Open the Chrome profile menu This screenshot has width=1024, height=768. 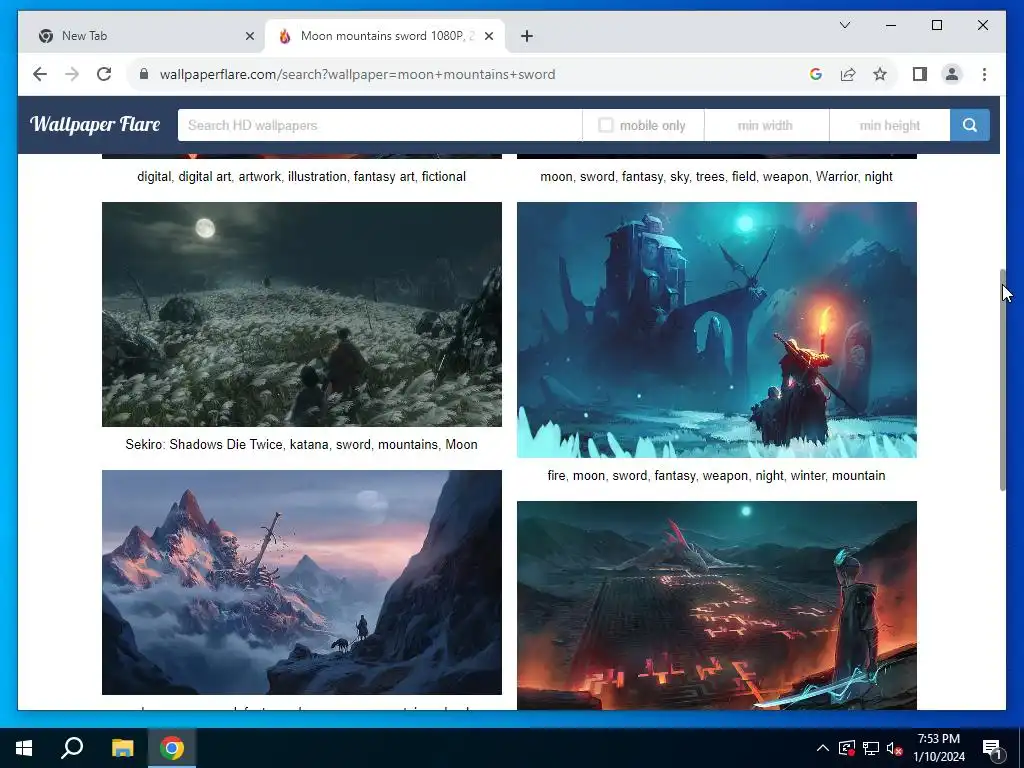[x=952, y=74]
